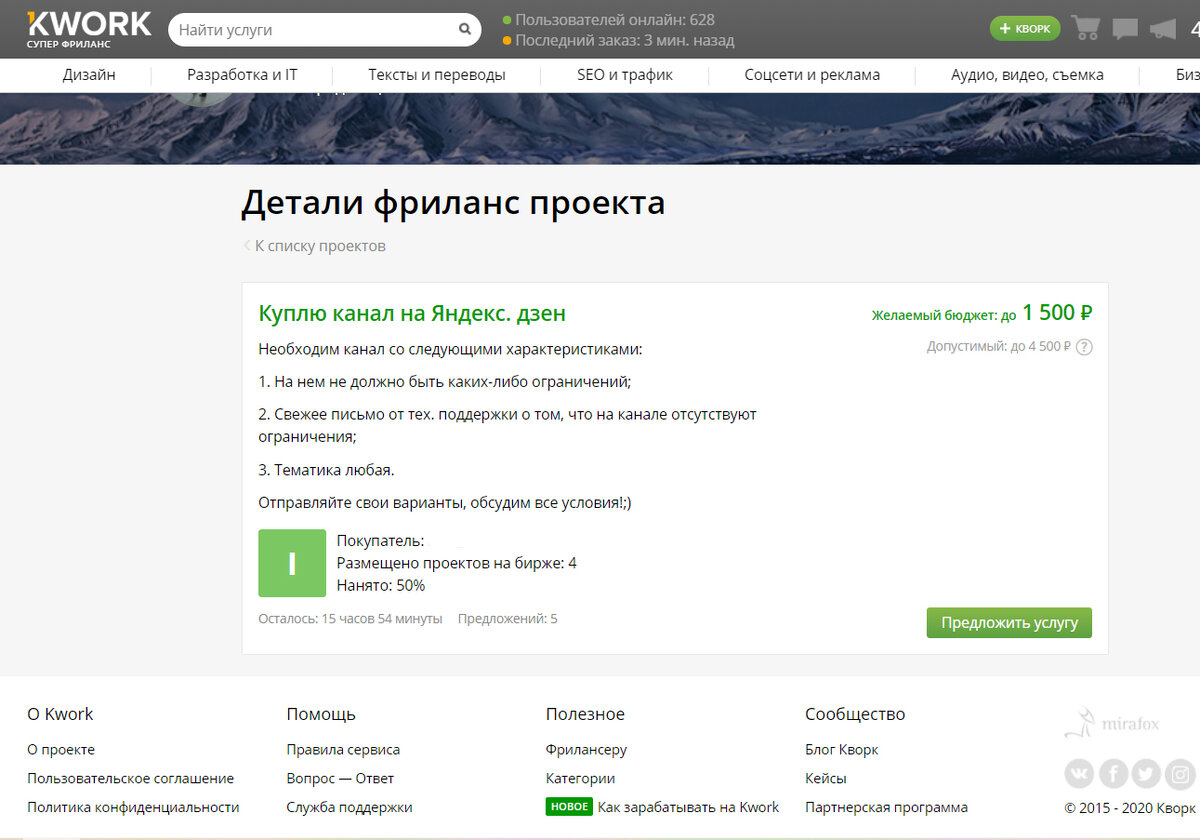This screenshot has height=840, width=1200.
Task: Open Служба поддержки link
Action: pyautogui.click(x=349, y=807)
